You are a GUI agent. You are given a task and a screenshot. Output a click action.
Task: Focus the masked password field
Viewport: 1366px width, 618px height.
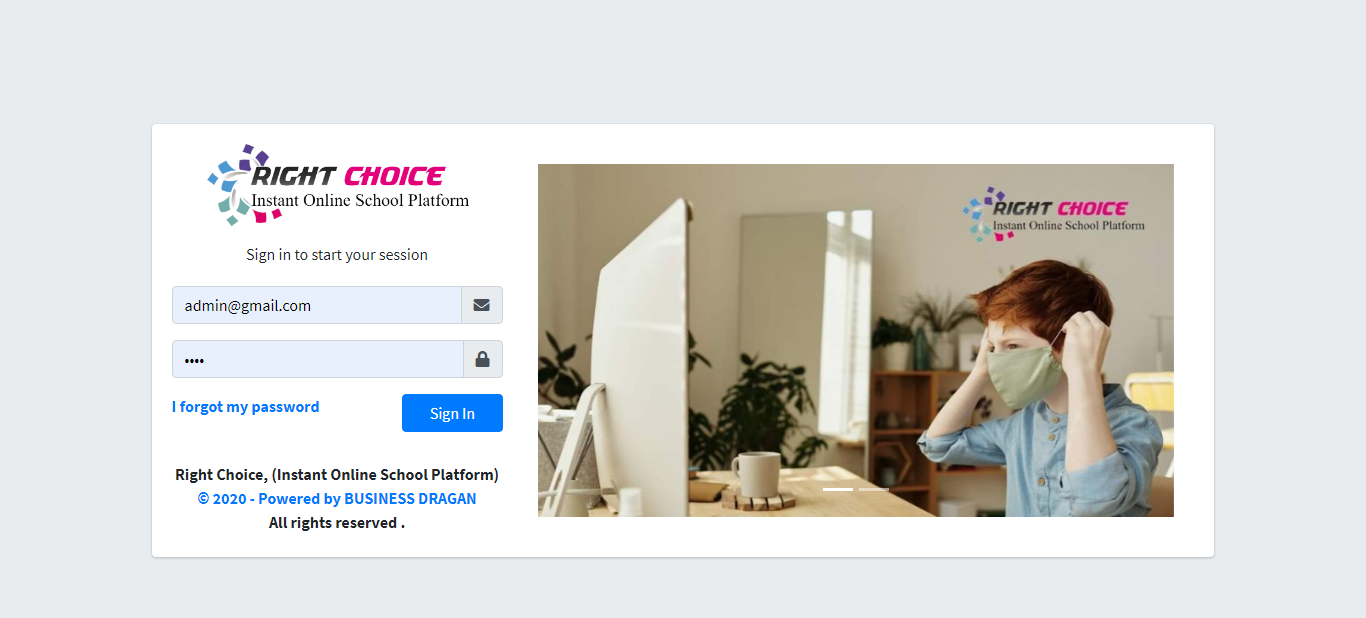point(317,359)
